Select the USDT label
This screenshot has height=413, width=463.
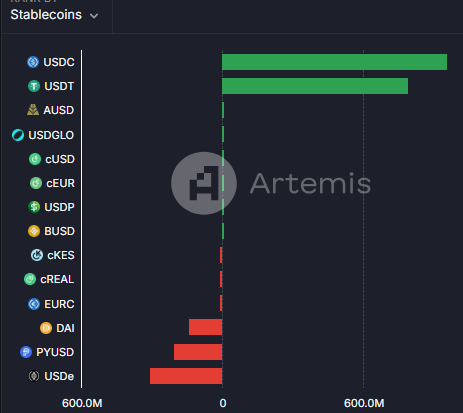coord(59,86)
